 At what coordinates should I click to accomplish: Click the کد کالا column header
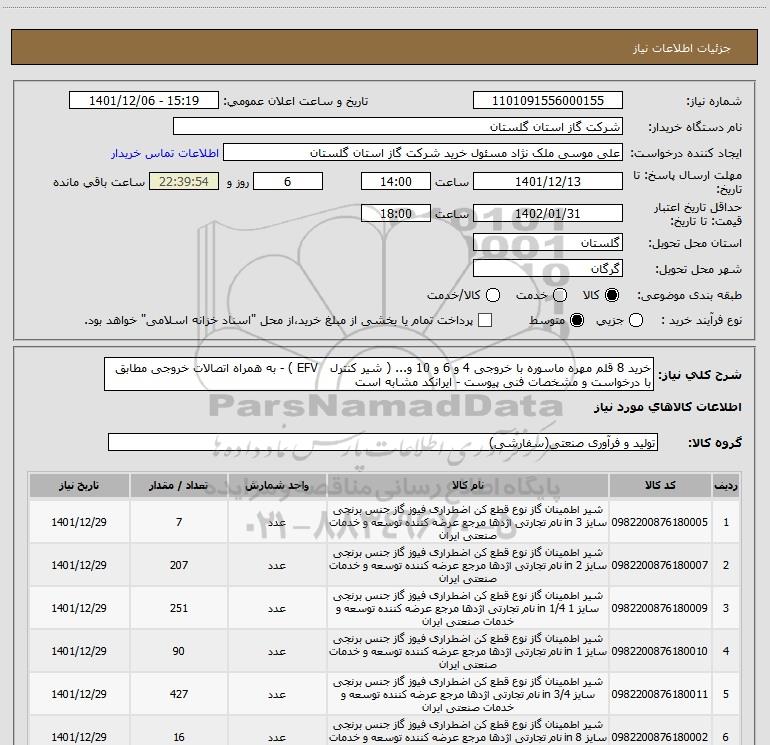point(660,485)
